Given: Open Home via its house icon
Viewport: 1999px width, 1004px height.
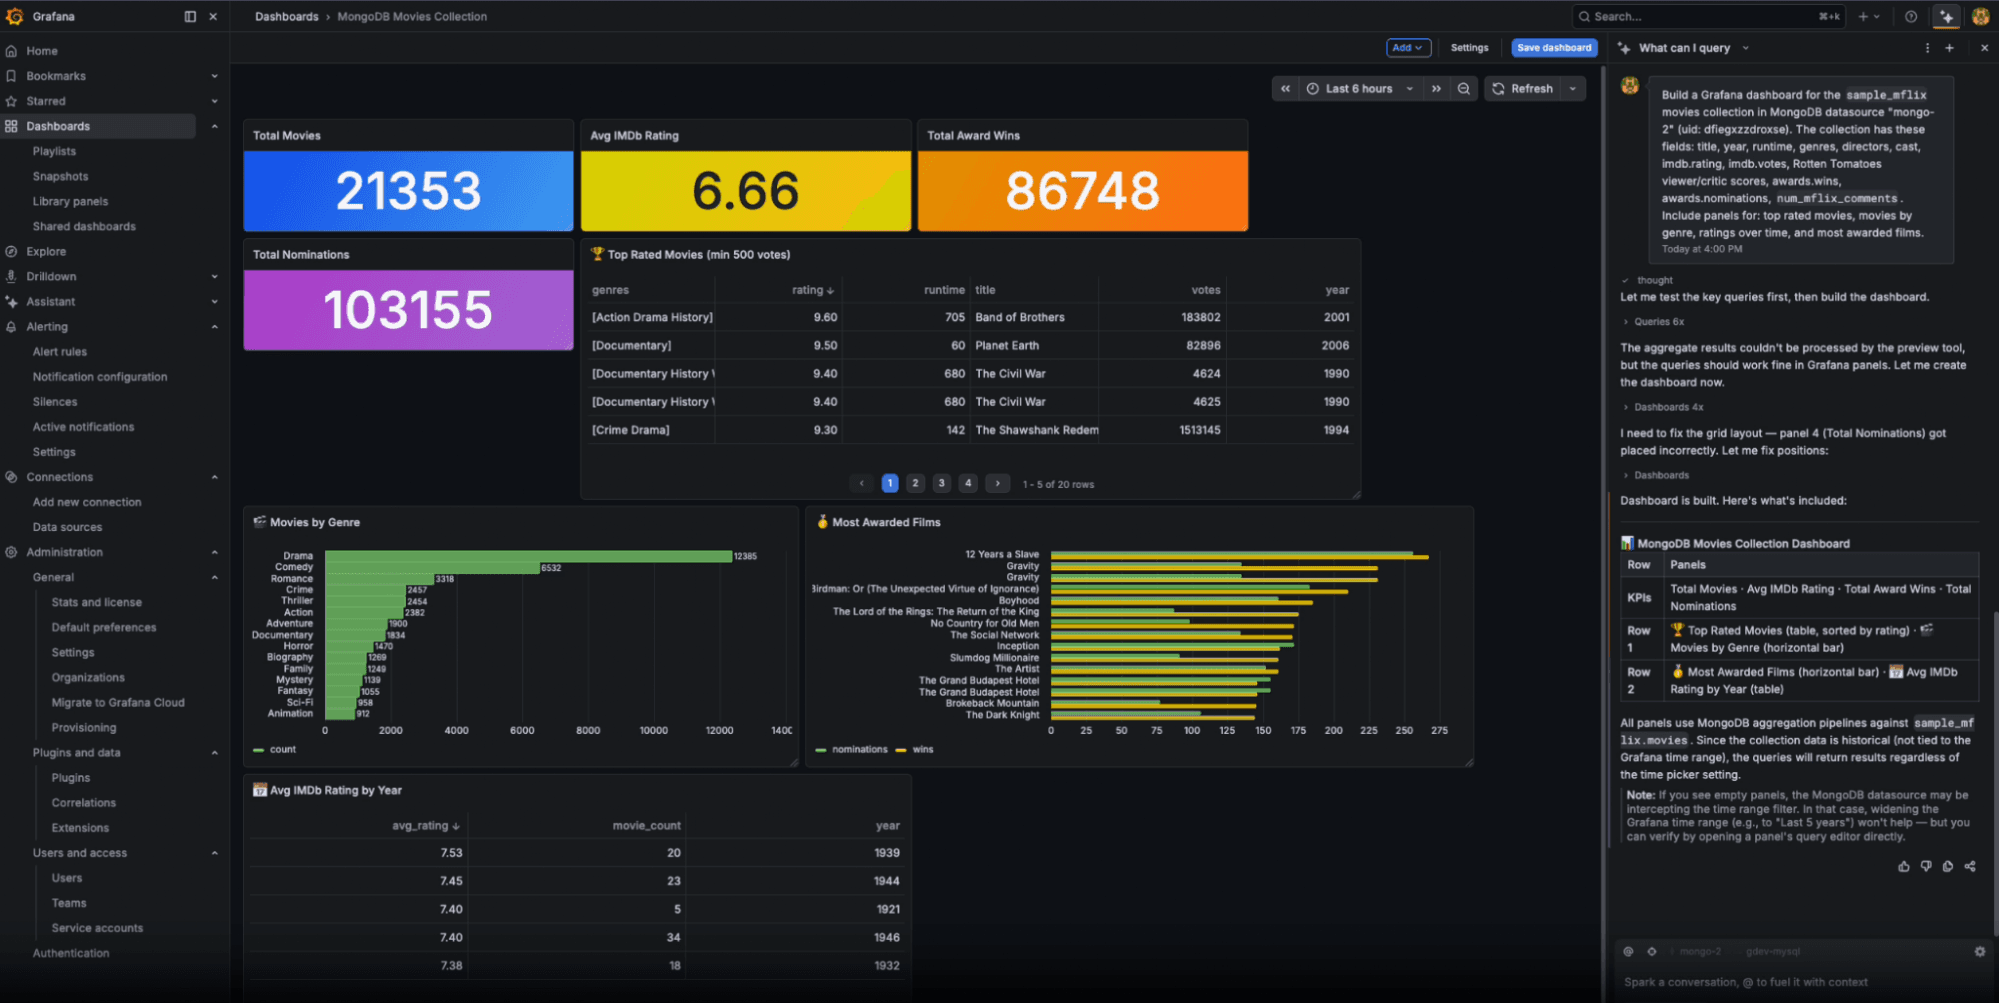Looking at the screenshot, I should tap(11, 51).
